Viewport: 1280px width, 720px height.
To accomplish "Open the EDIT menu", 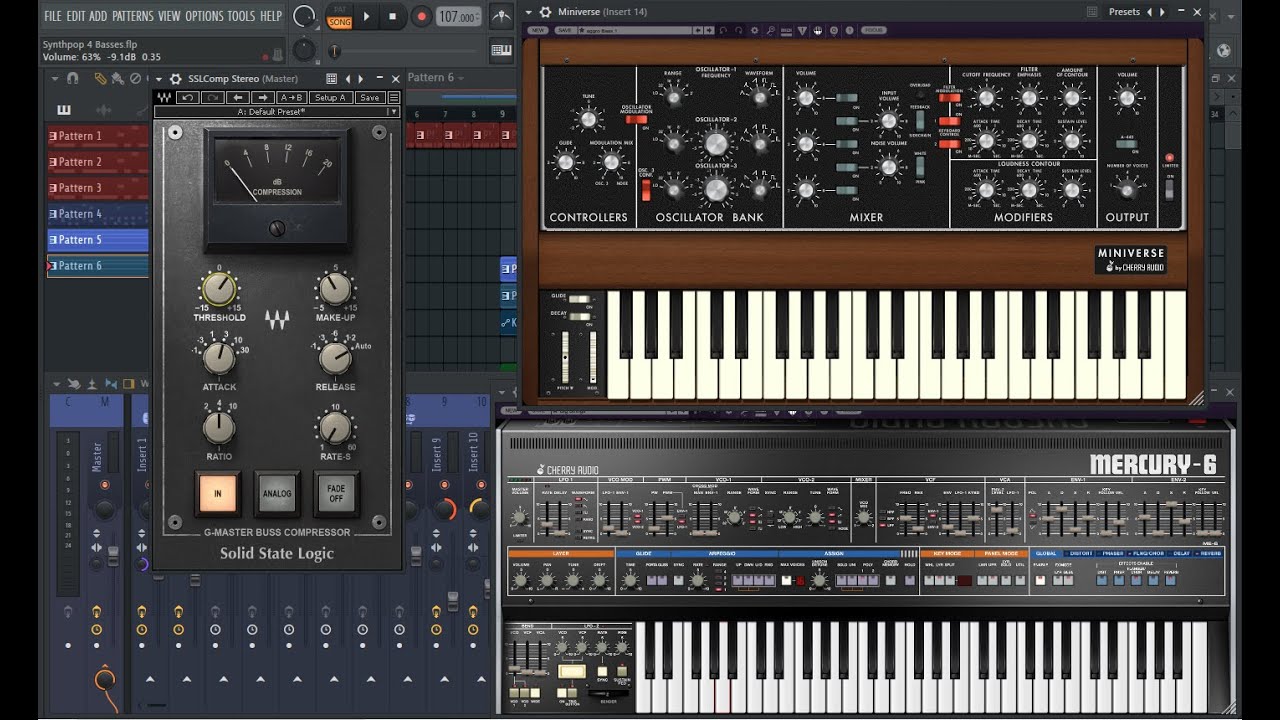I will (75, 16).
